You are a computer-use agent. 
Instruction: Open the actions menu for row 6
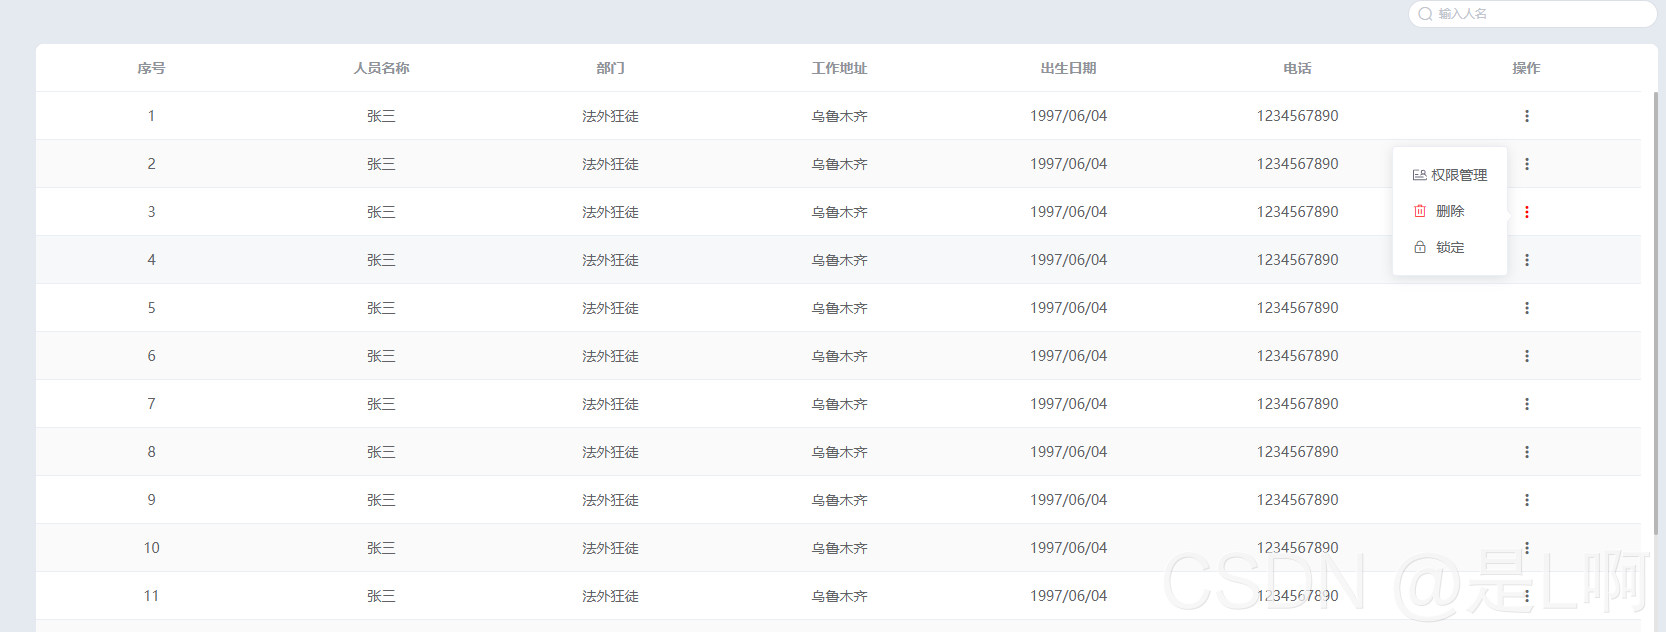coord(1526,356)
